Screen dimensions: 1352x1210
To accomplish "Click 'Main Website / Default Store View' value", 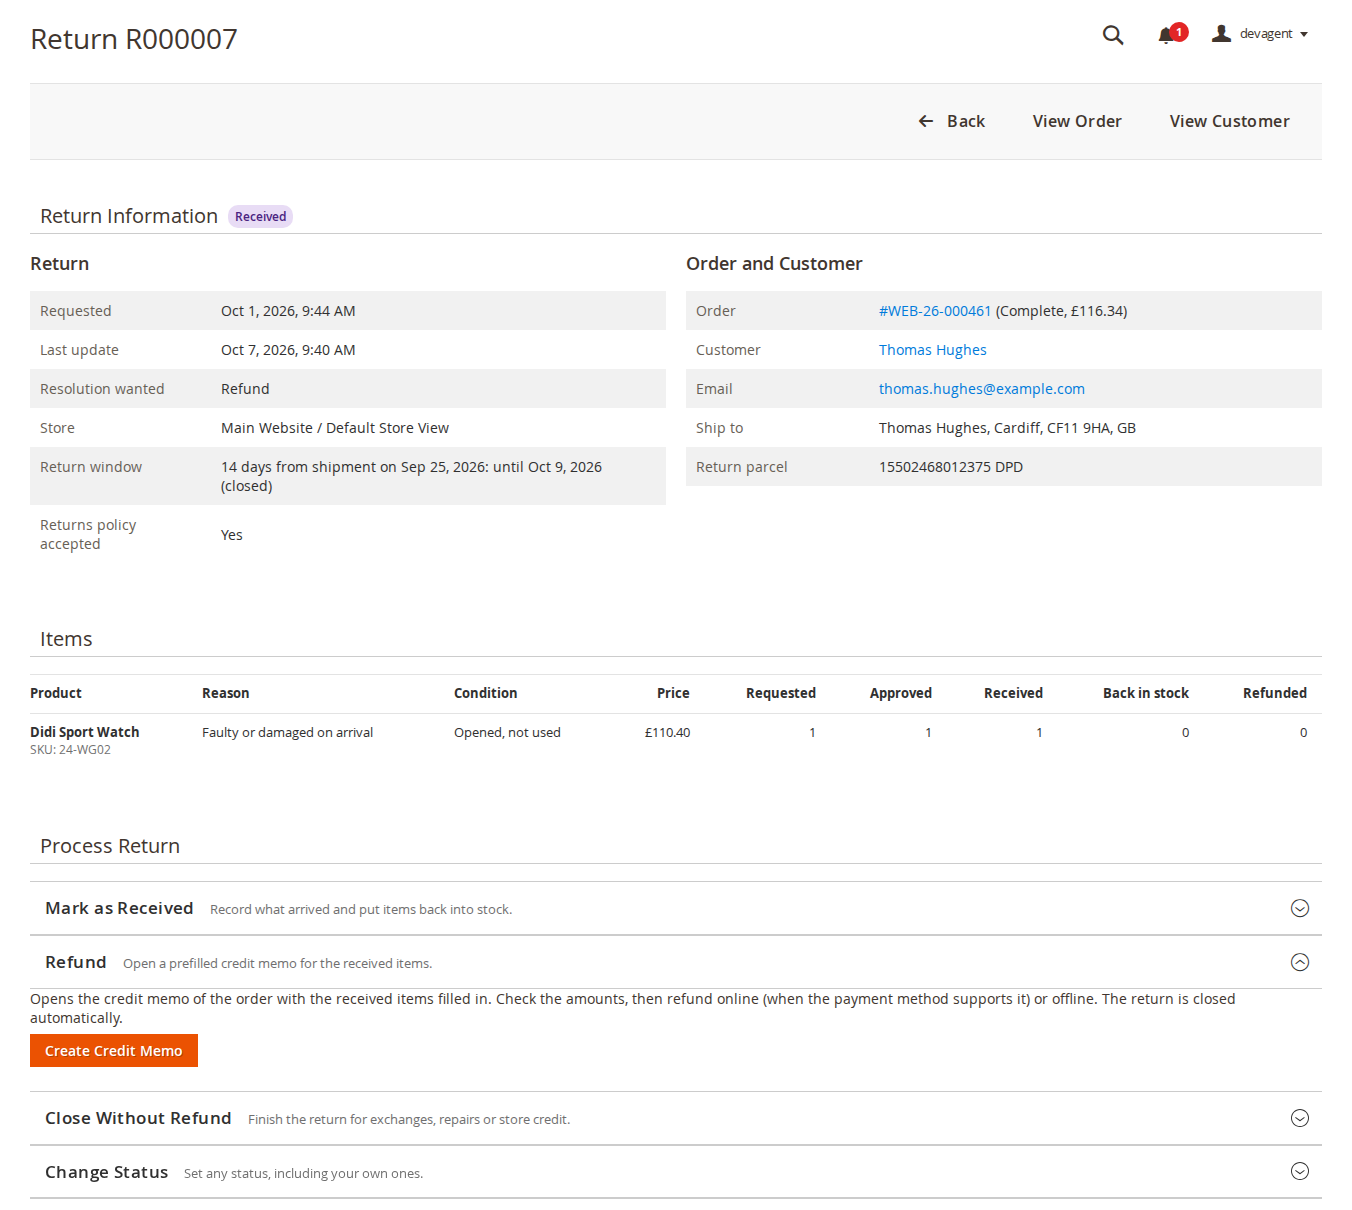I will [x=335, y=428].
